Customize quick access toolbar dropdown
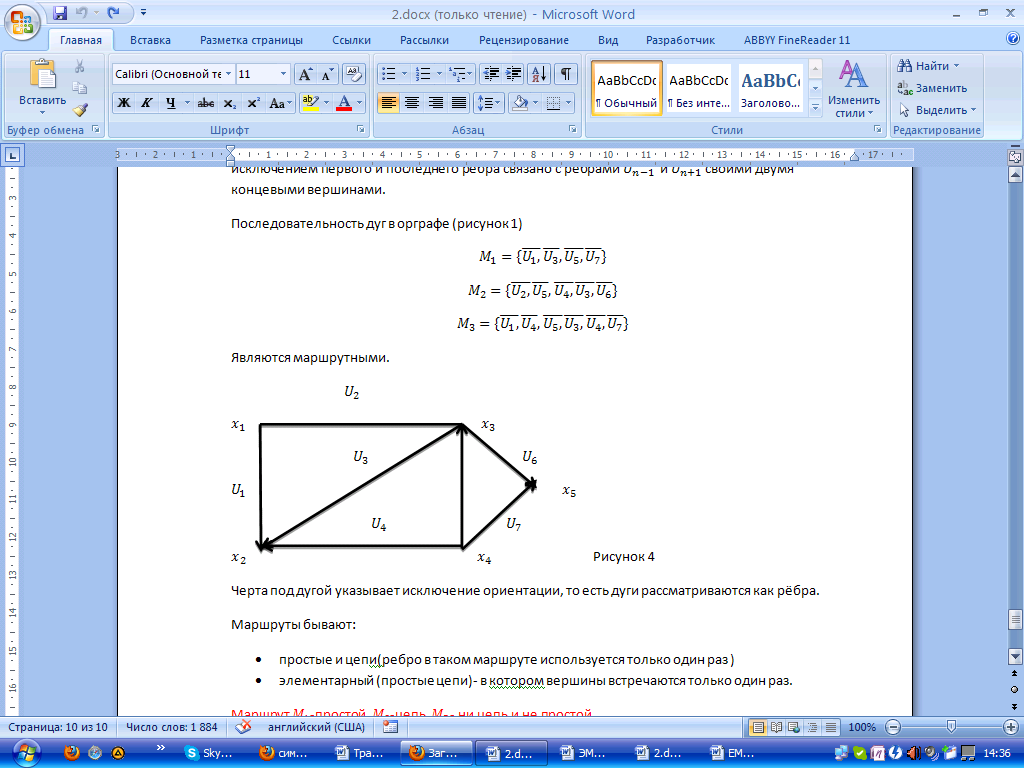Viewport: 1024px width, 768px height. coord(144,12)
